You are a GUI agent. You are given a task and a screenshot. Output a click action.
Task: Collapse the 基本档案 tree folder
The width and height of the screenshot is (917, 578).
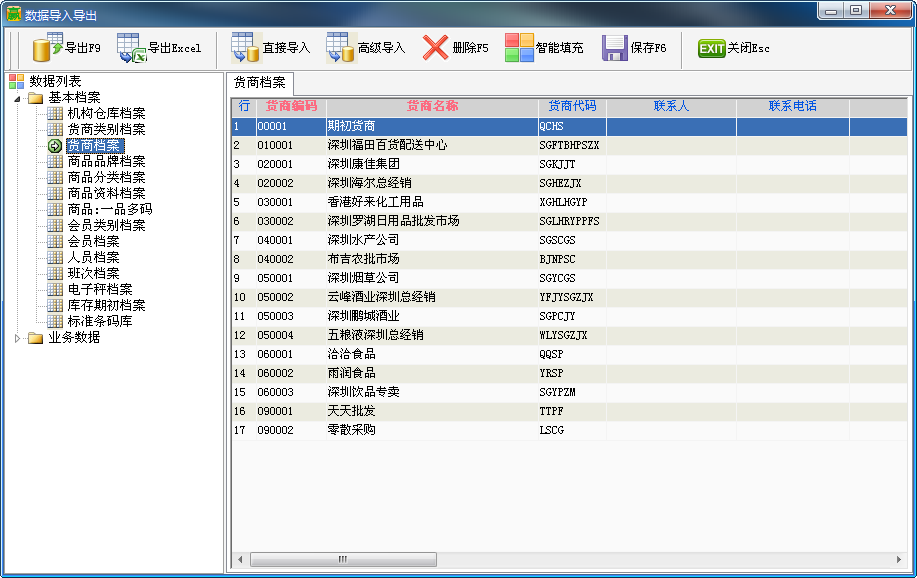(17, 98)
